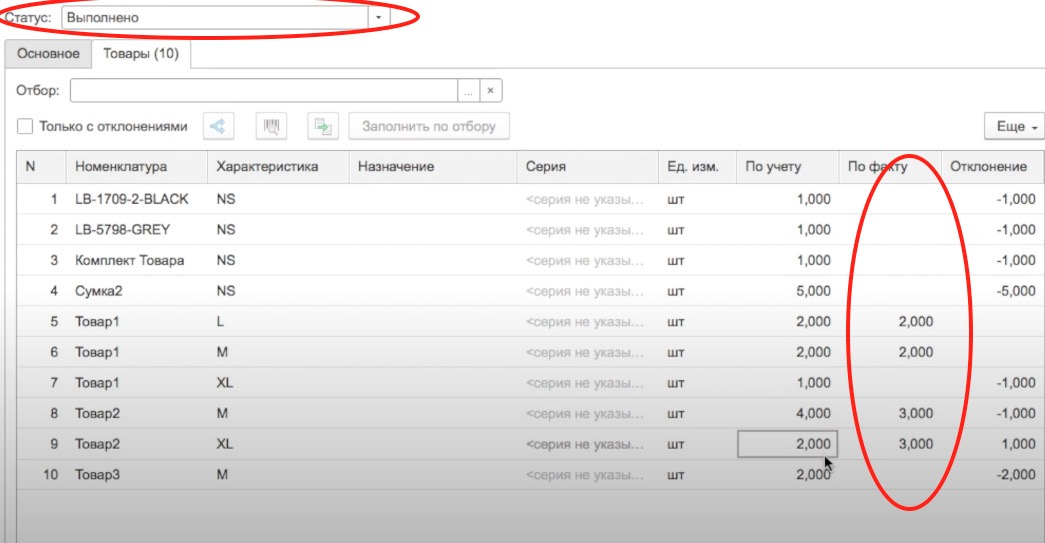Switch to the Основное tab

point(48,54)
